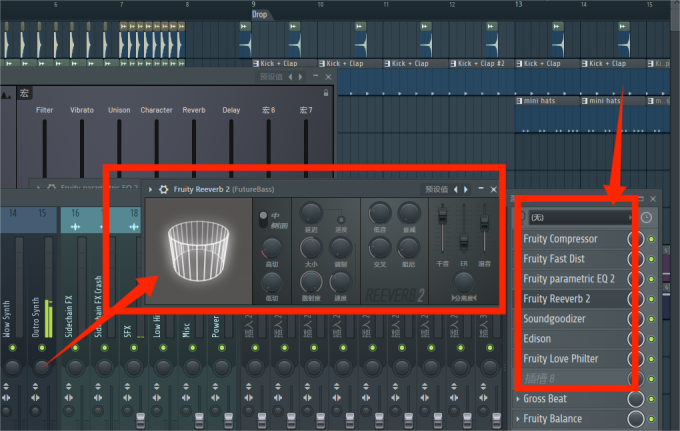Viewport: 680px width, 431px height.
Task: Click the 散射度 diffusion knob
Action: pyautogui.click(x=311, y=282)
